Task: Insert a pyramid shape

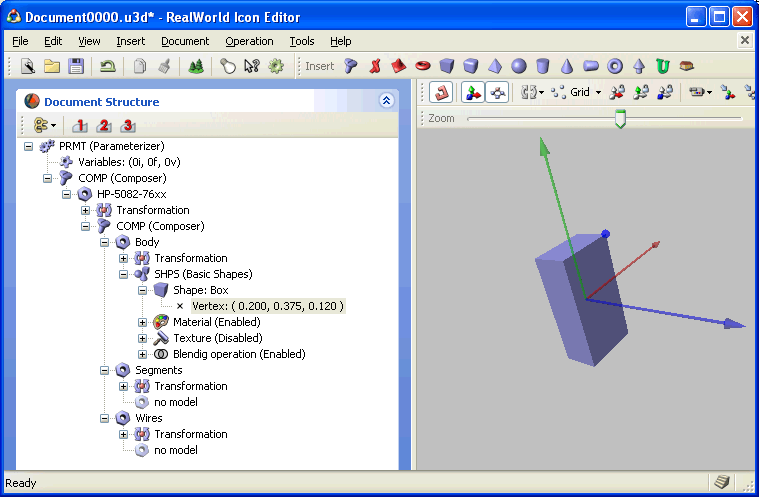Action: tap(495, 66)
